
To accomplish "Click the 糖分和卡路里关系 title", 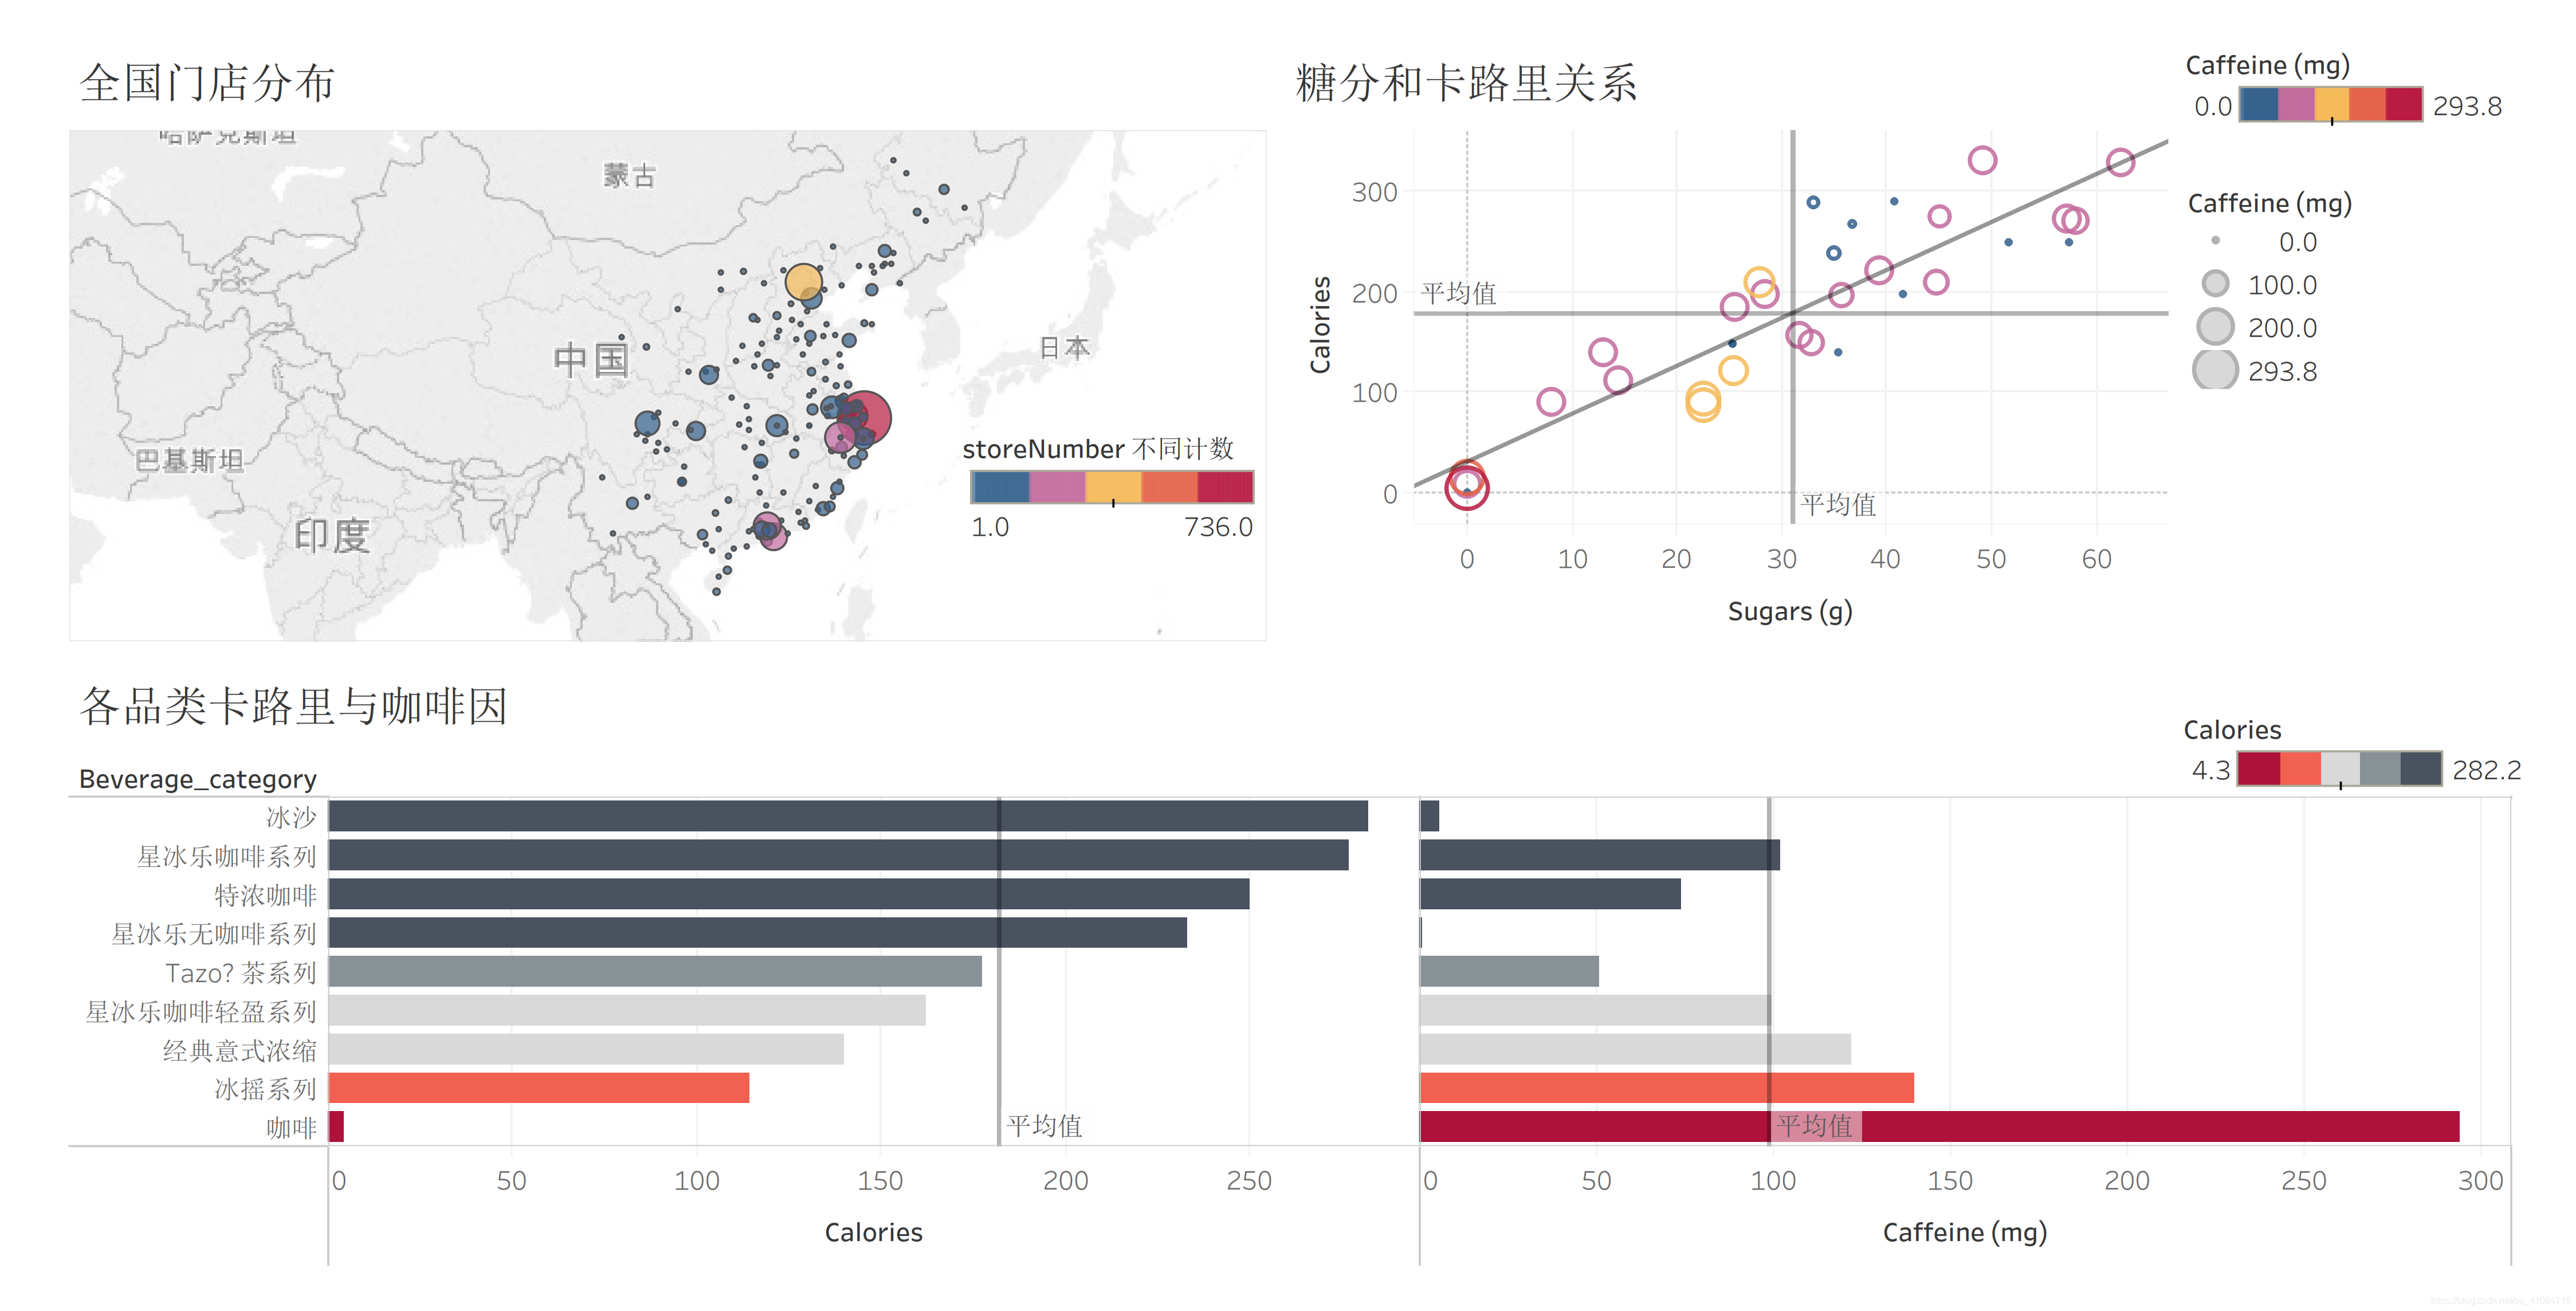I will (1465, 83).
